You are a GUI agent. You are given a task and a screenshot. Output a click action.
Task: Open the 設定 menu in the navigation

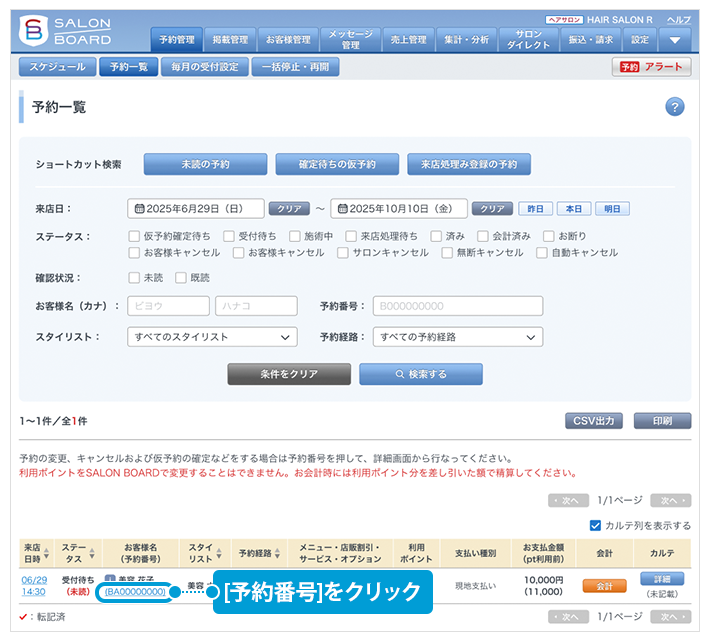(640, 40)
